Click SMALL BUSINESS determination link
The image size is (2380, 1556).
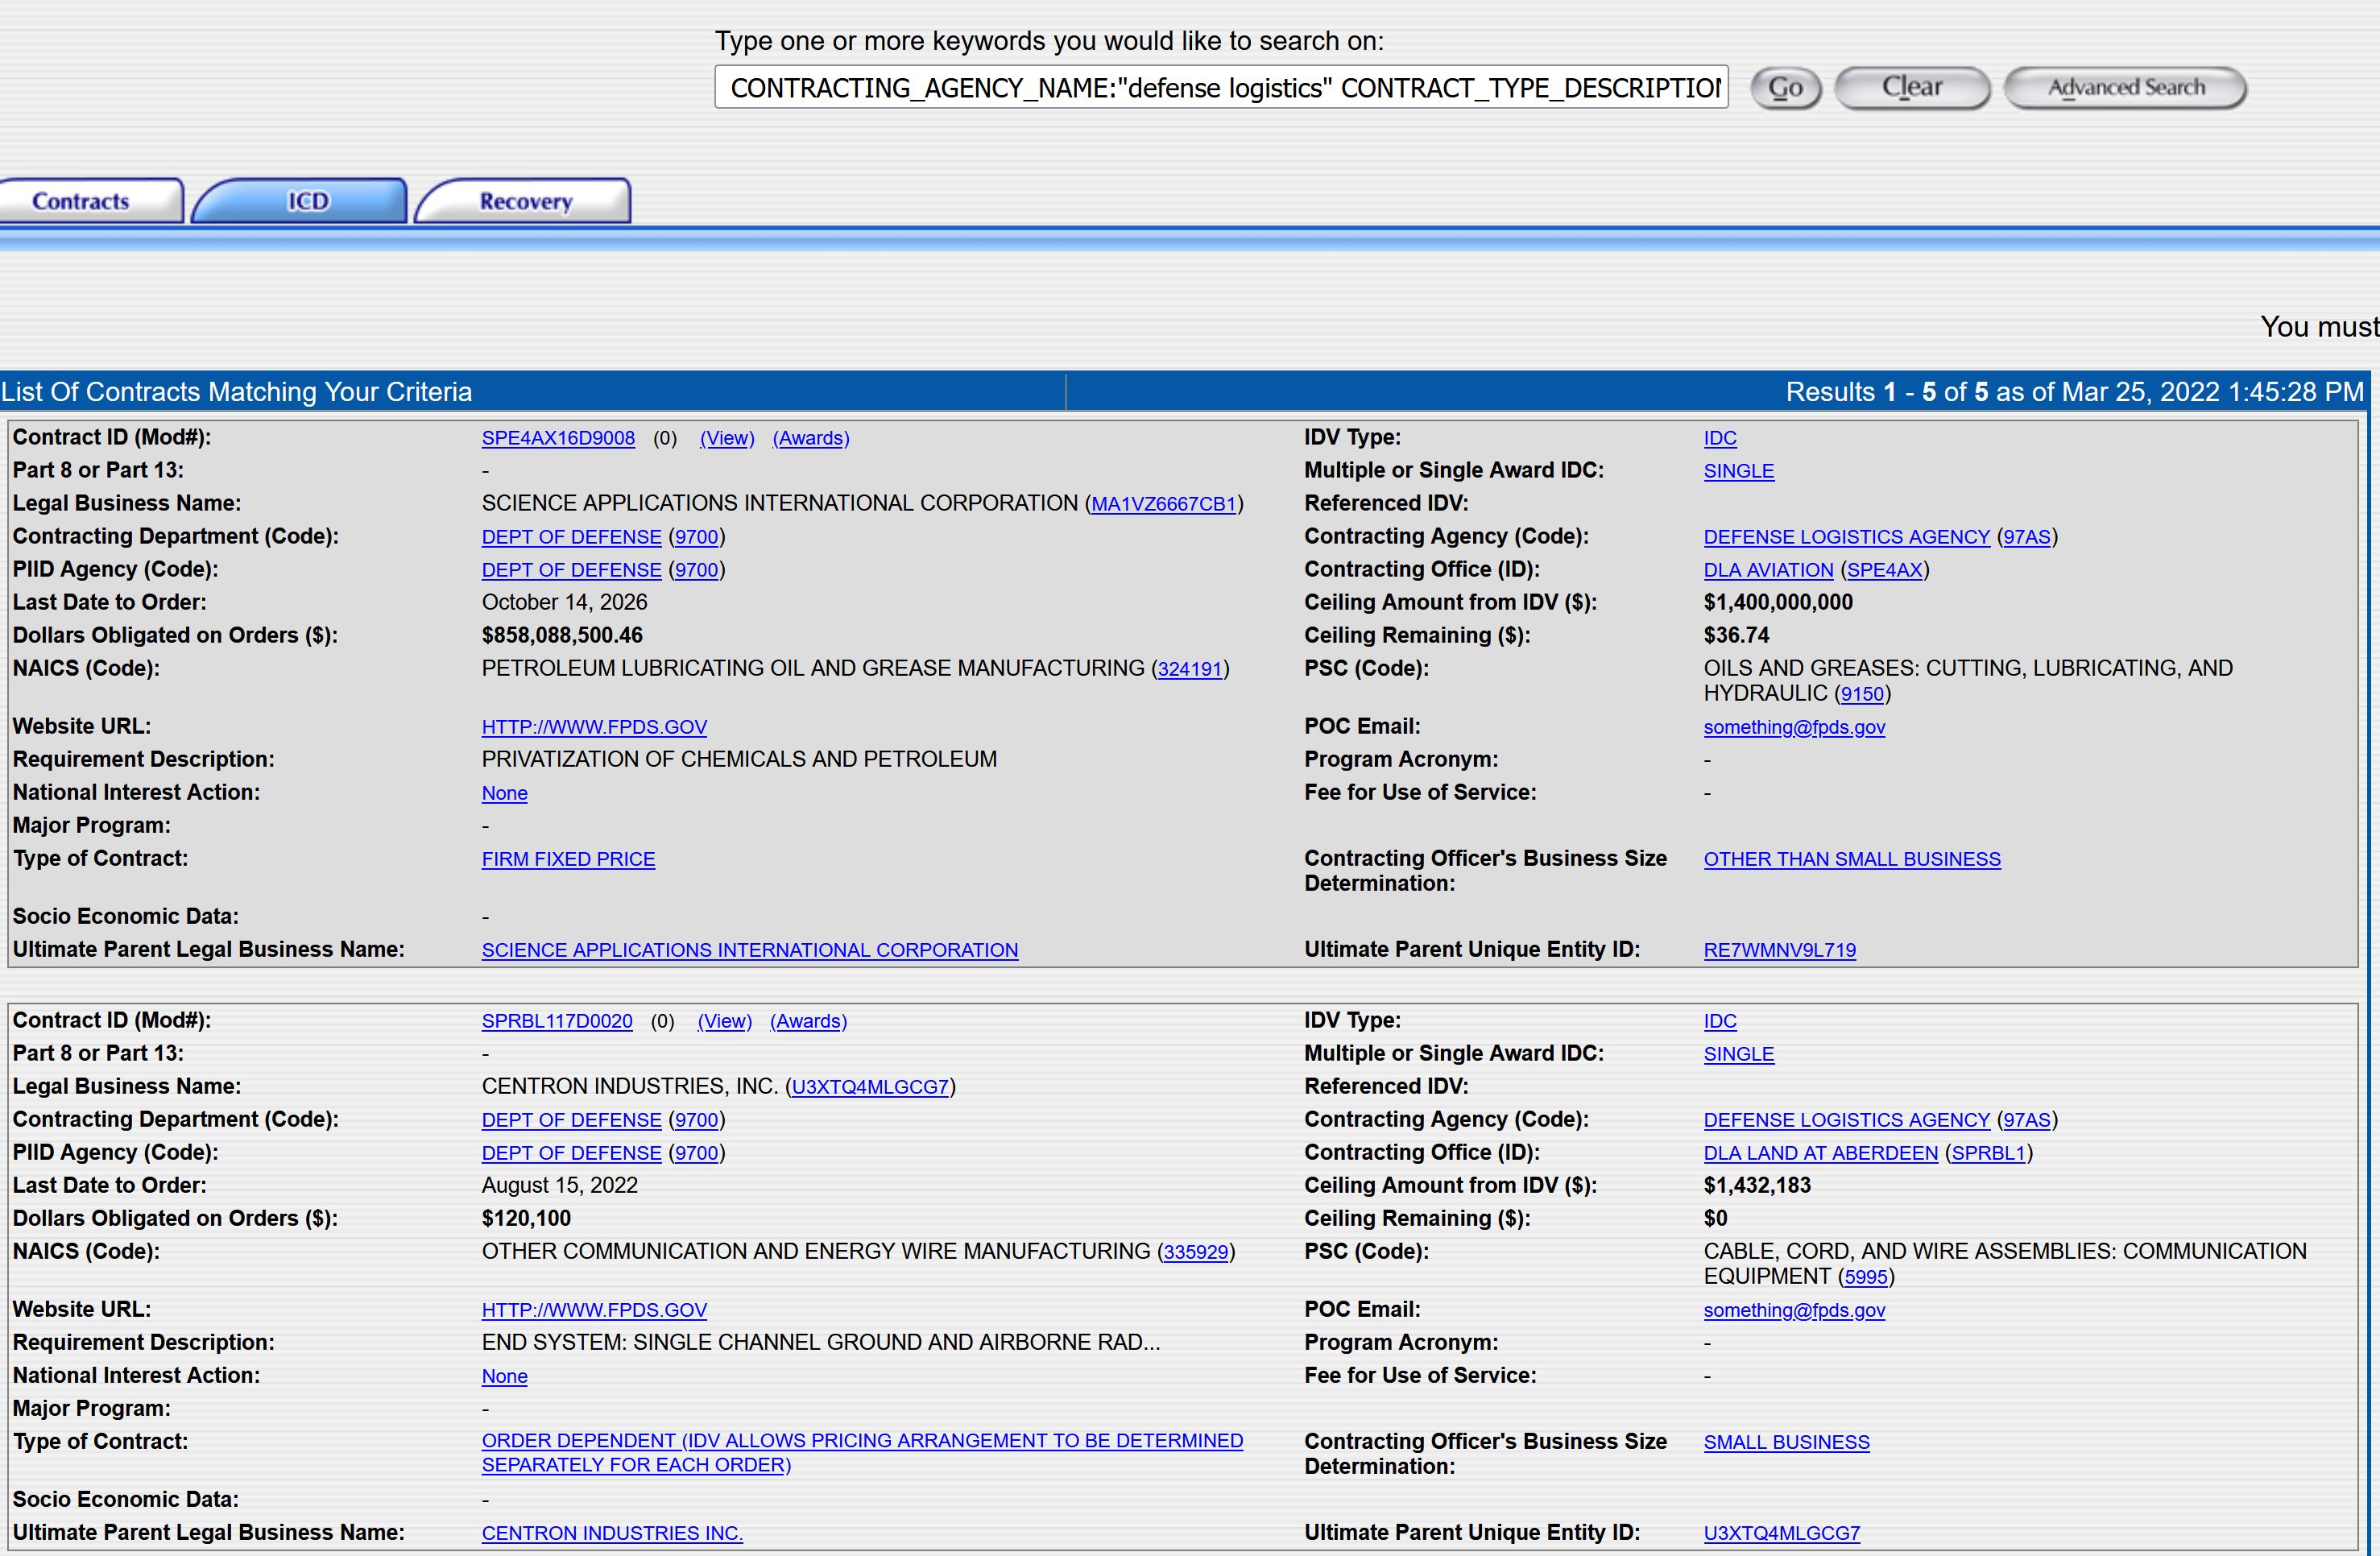point(1787,1442)
